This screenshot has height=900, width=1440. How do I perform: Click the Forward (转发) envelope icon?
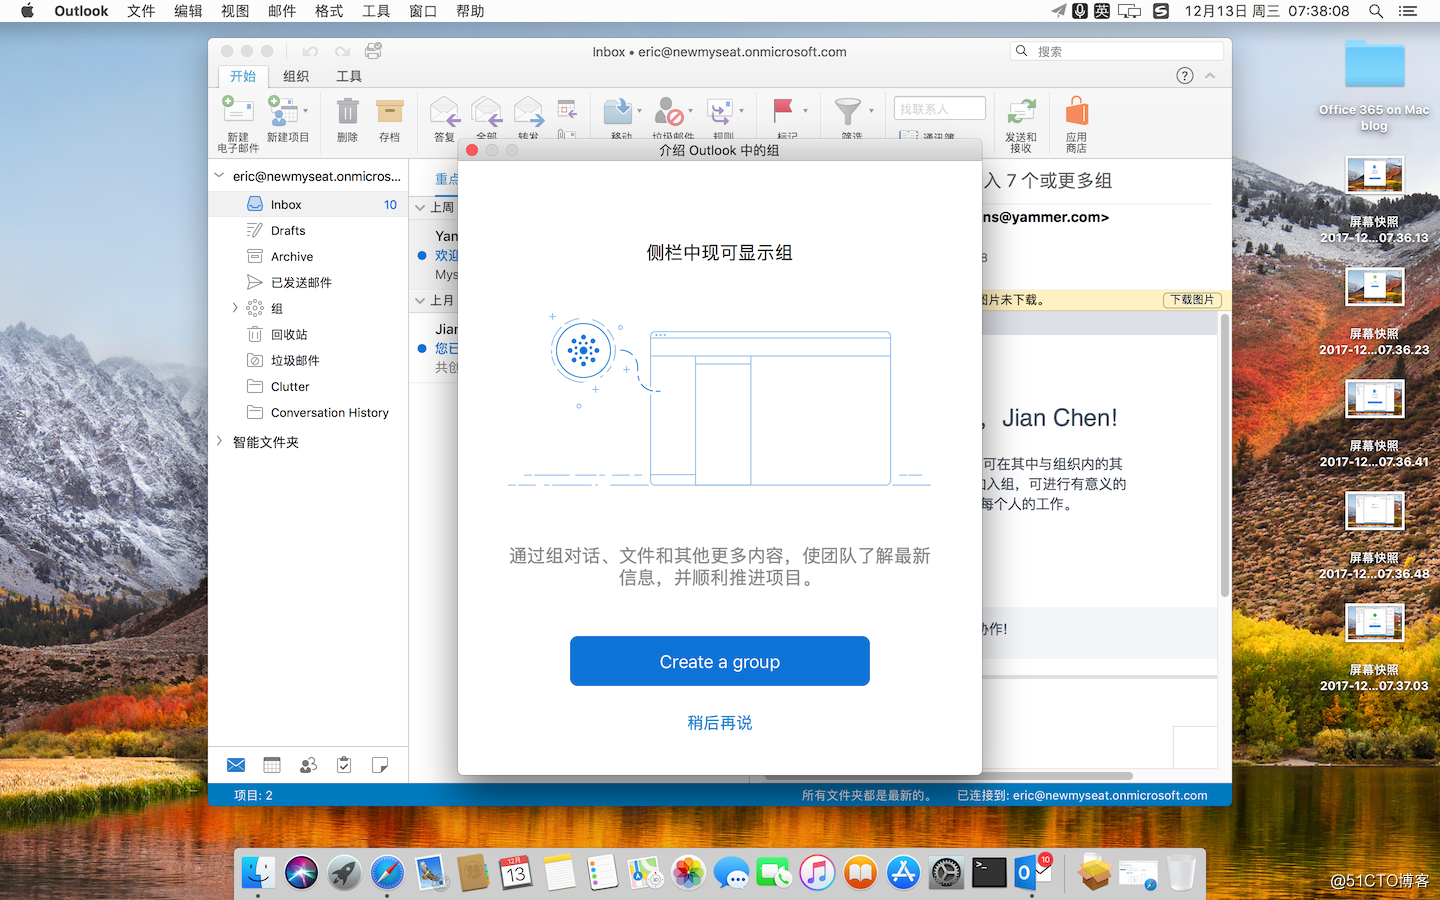coord(528,112)
